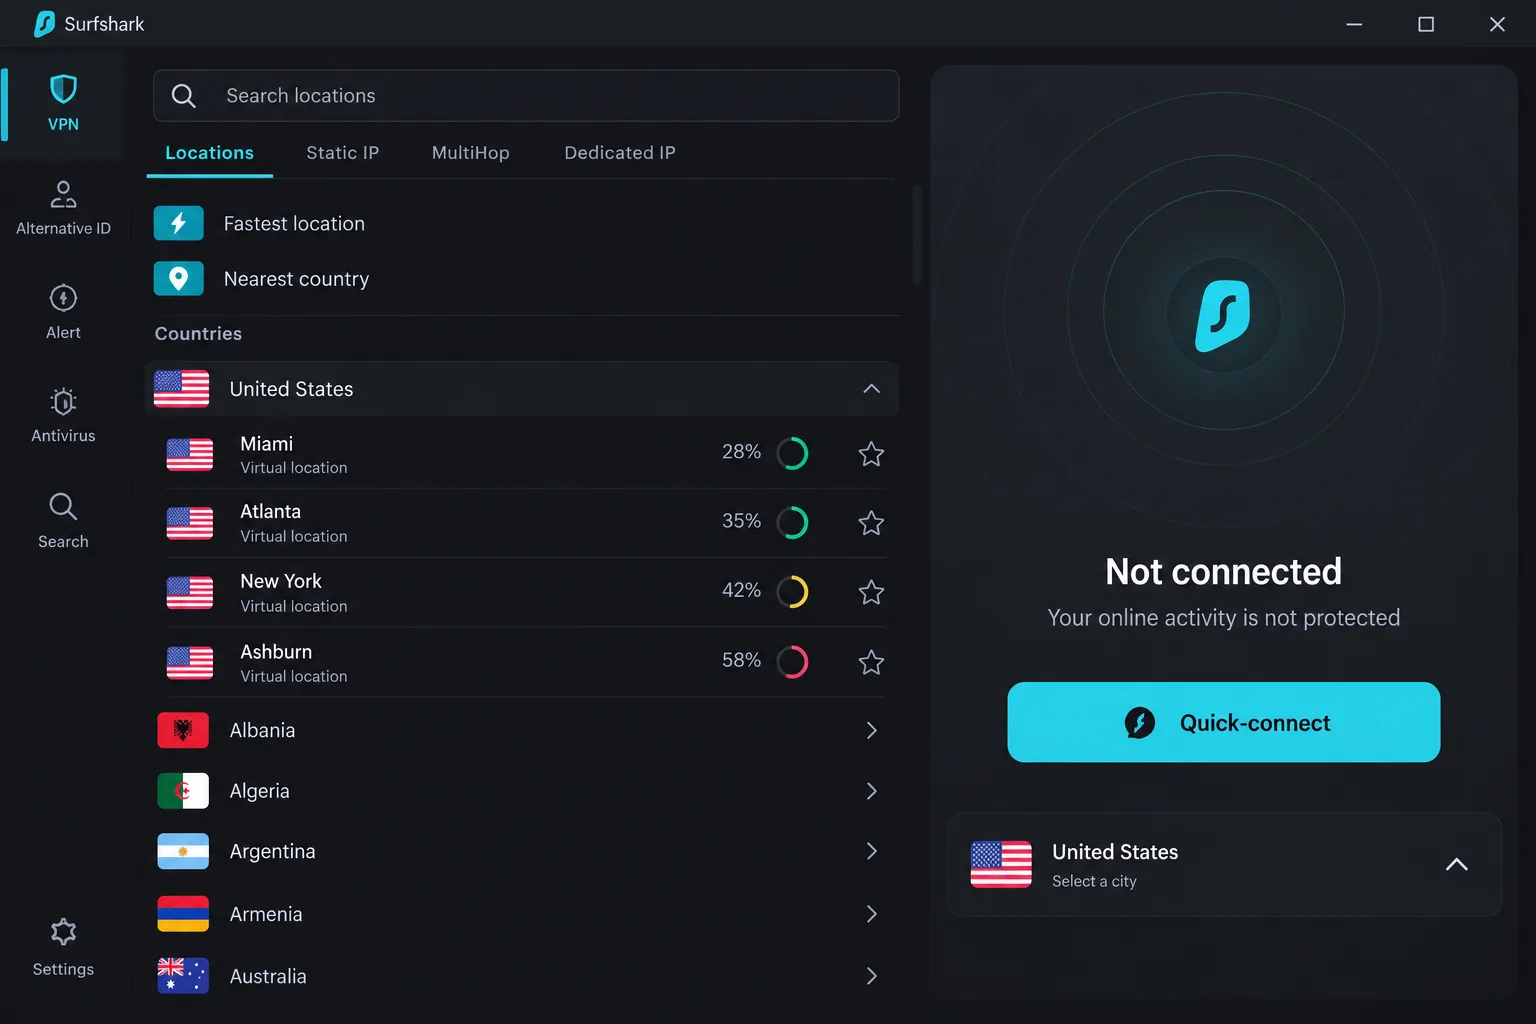Click the magnifier icon in the search box

184,96
